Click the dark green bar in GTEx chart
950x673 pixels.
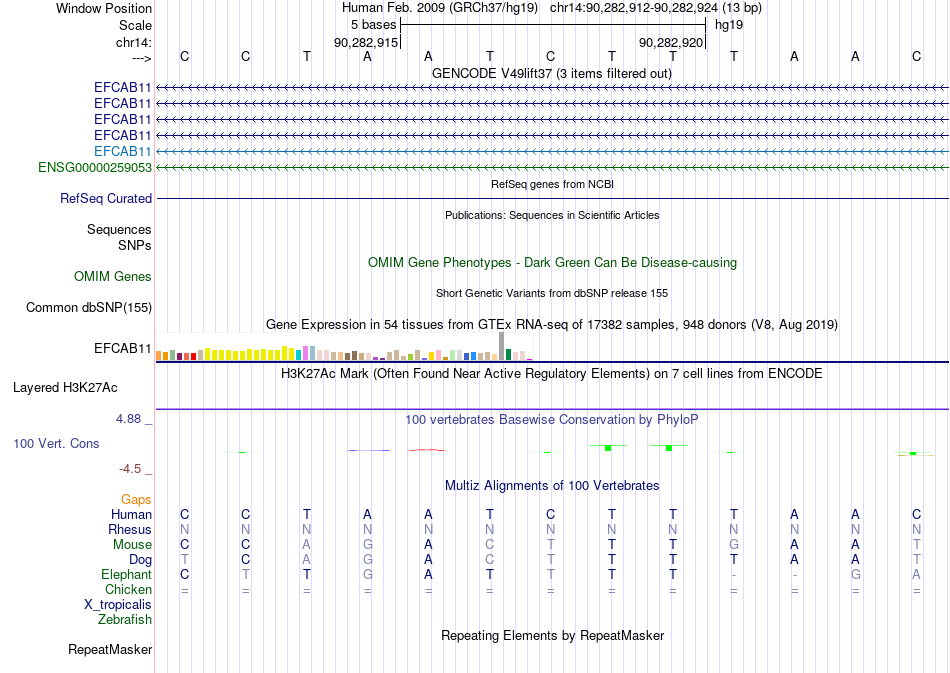coord(508,354)
